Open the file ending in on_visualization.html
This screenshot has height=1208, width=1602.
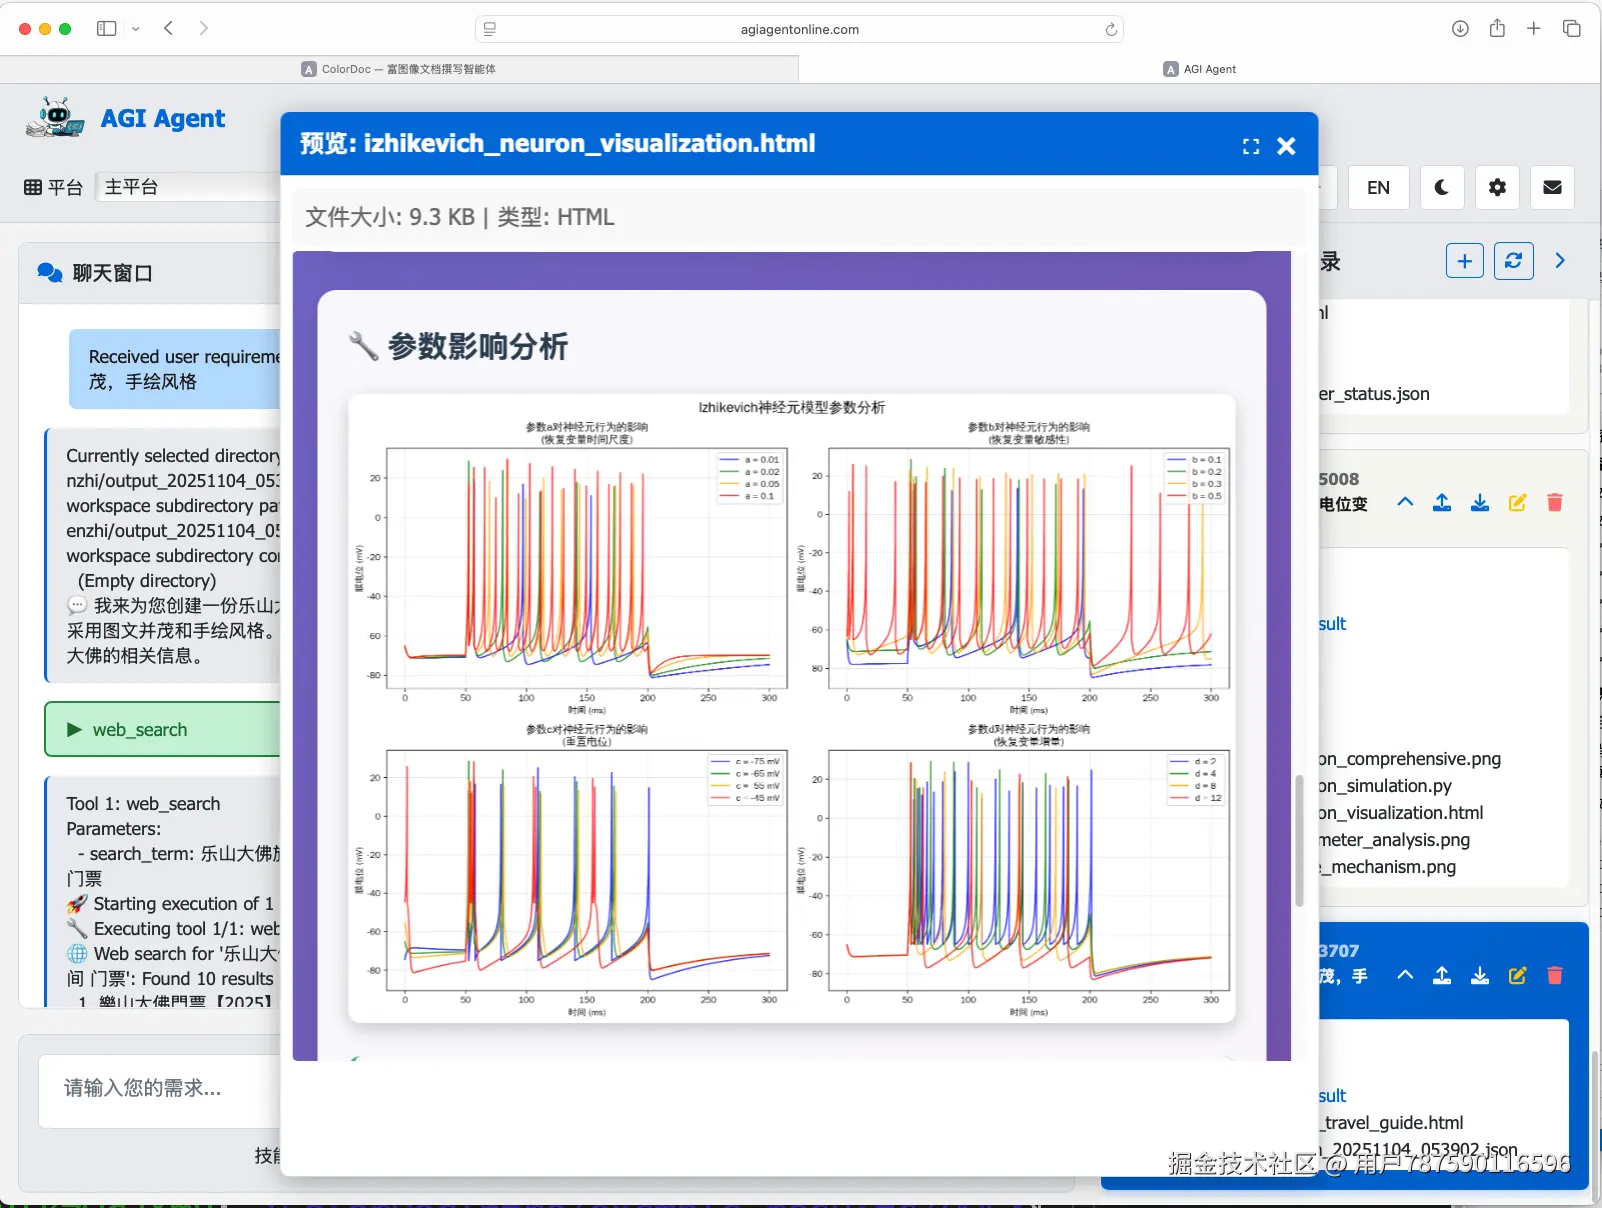click(1401, 813)
